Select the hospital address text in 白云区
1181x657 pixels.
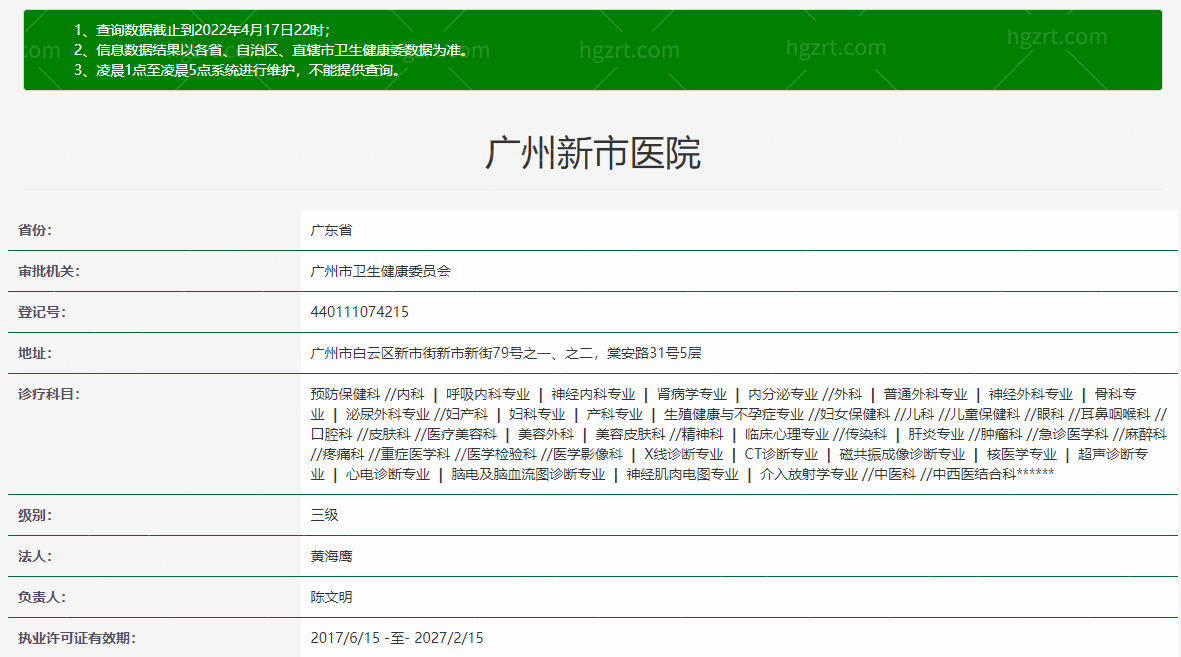click(506, 353)
